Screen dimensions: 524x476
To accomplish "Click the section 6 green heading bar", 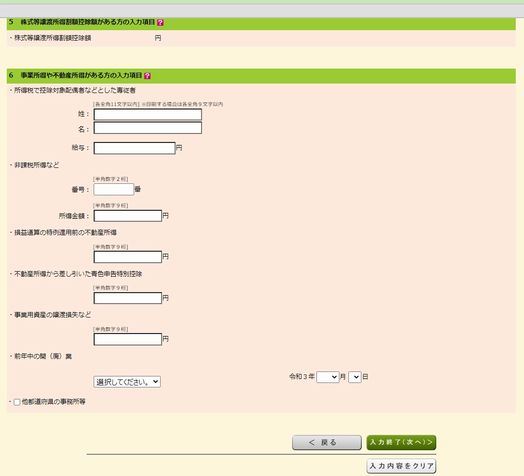I will pyautogui.click(x=261, y=76).
